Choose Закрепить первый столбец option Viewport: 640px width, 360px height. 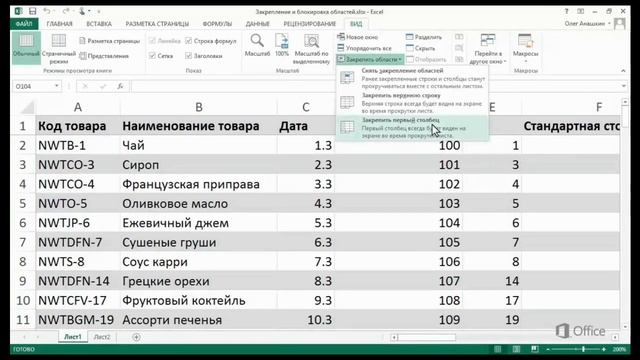coord(412,128)
